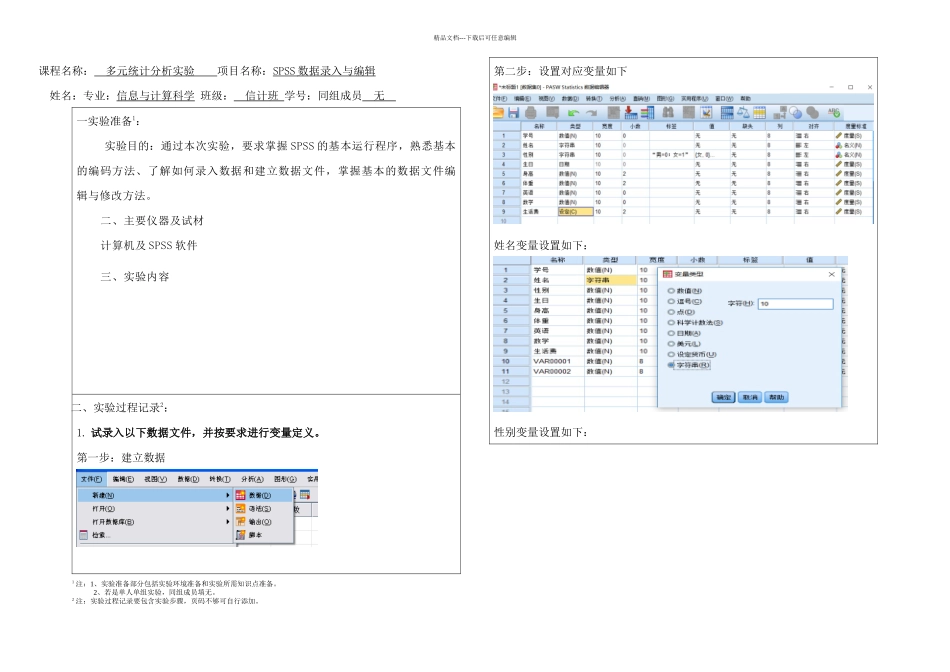Click the Recall dialog icon after the printer

pos(553,112)
